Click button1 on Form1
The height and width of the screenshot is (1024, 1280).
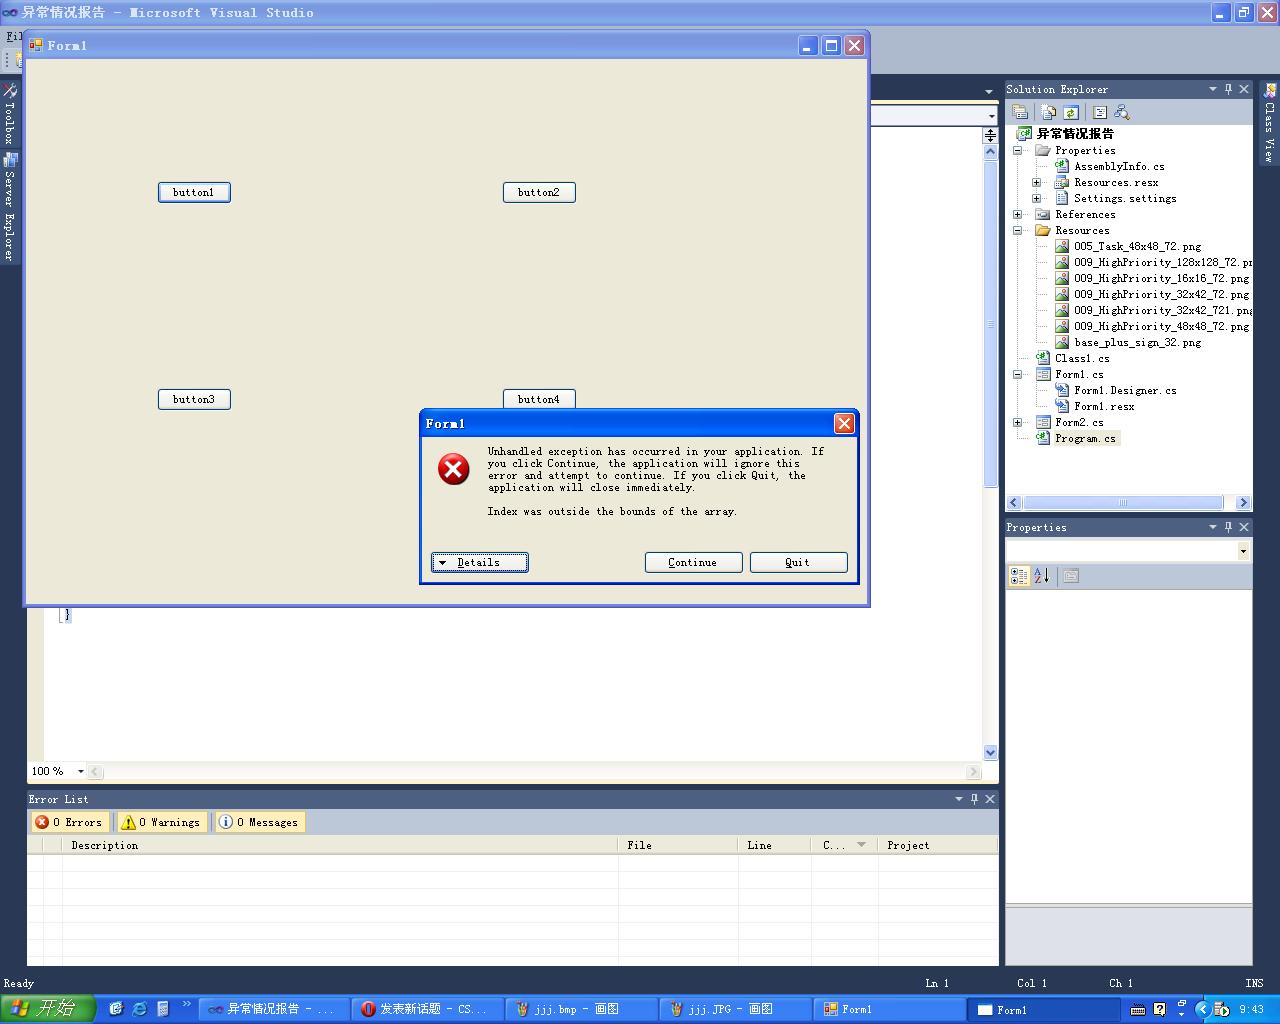[194, 192]
